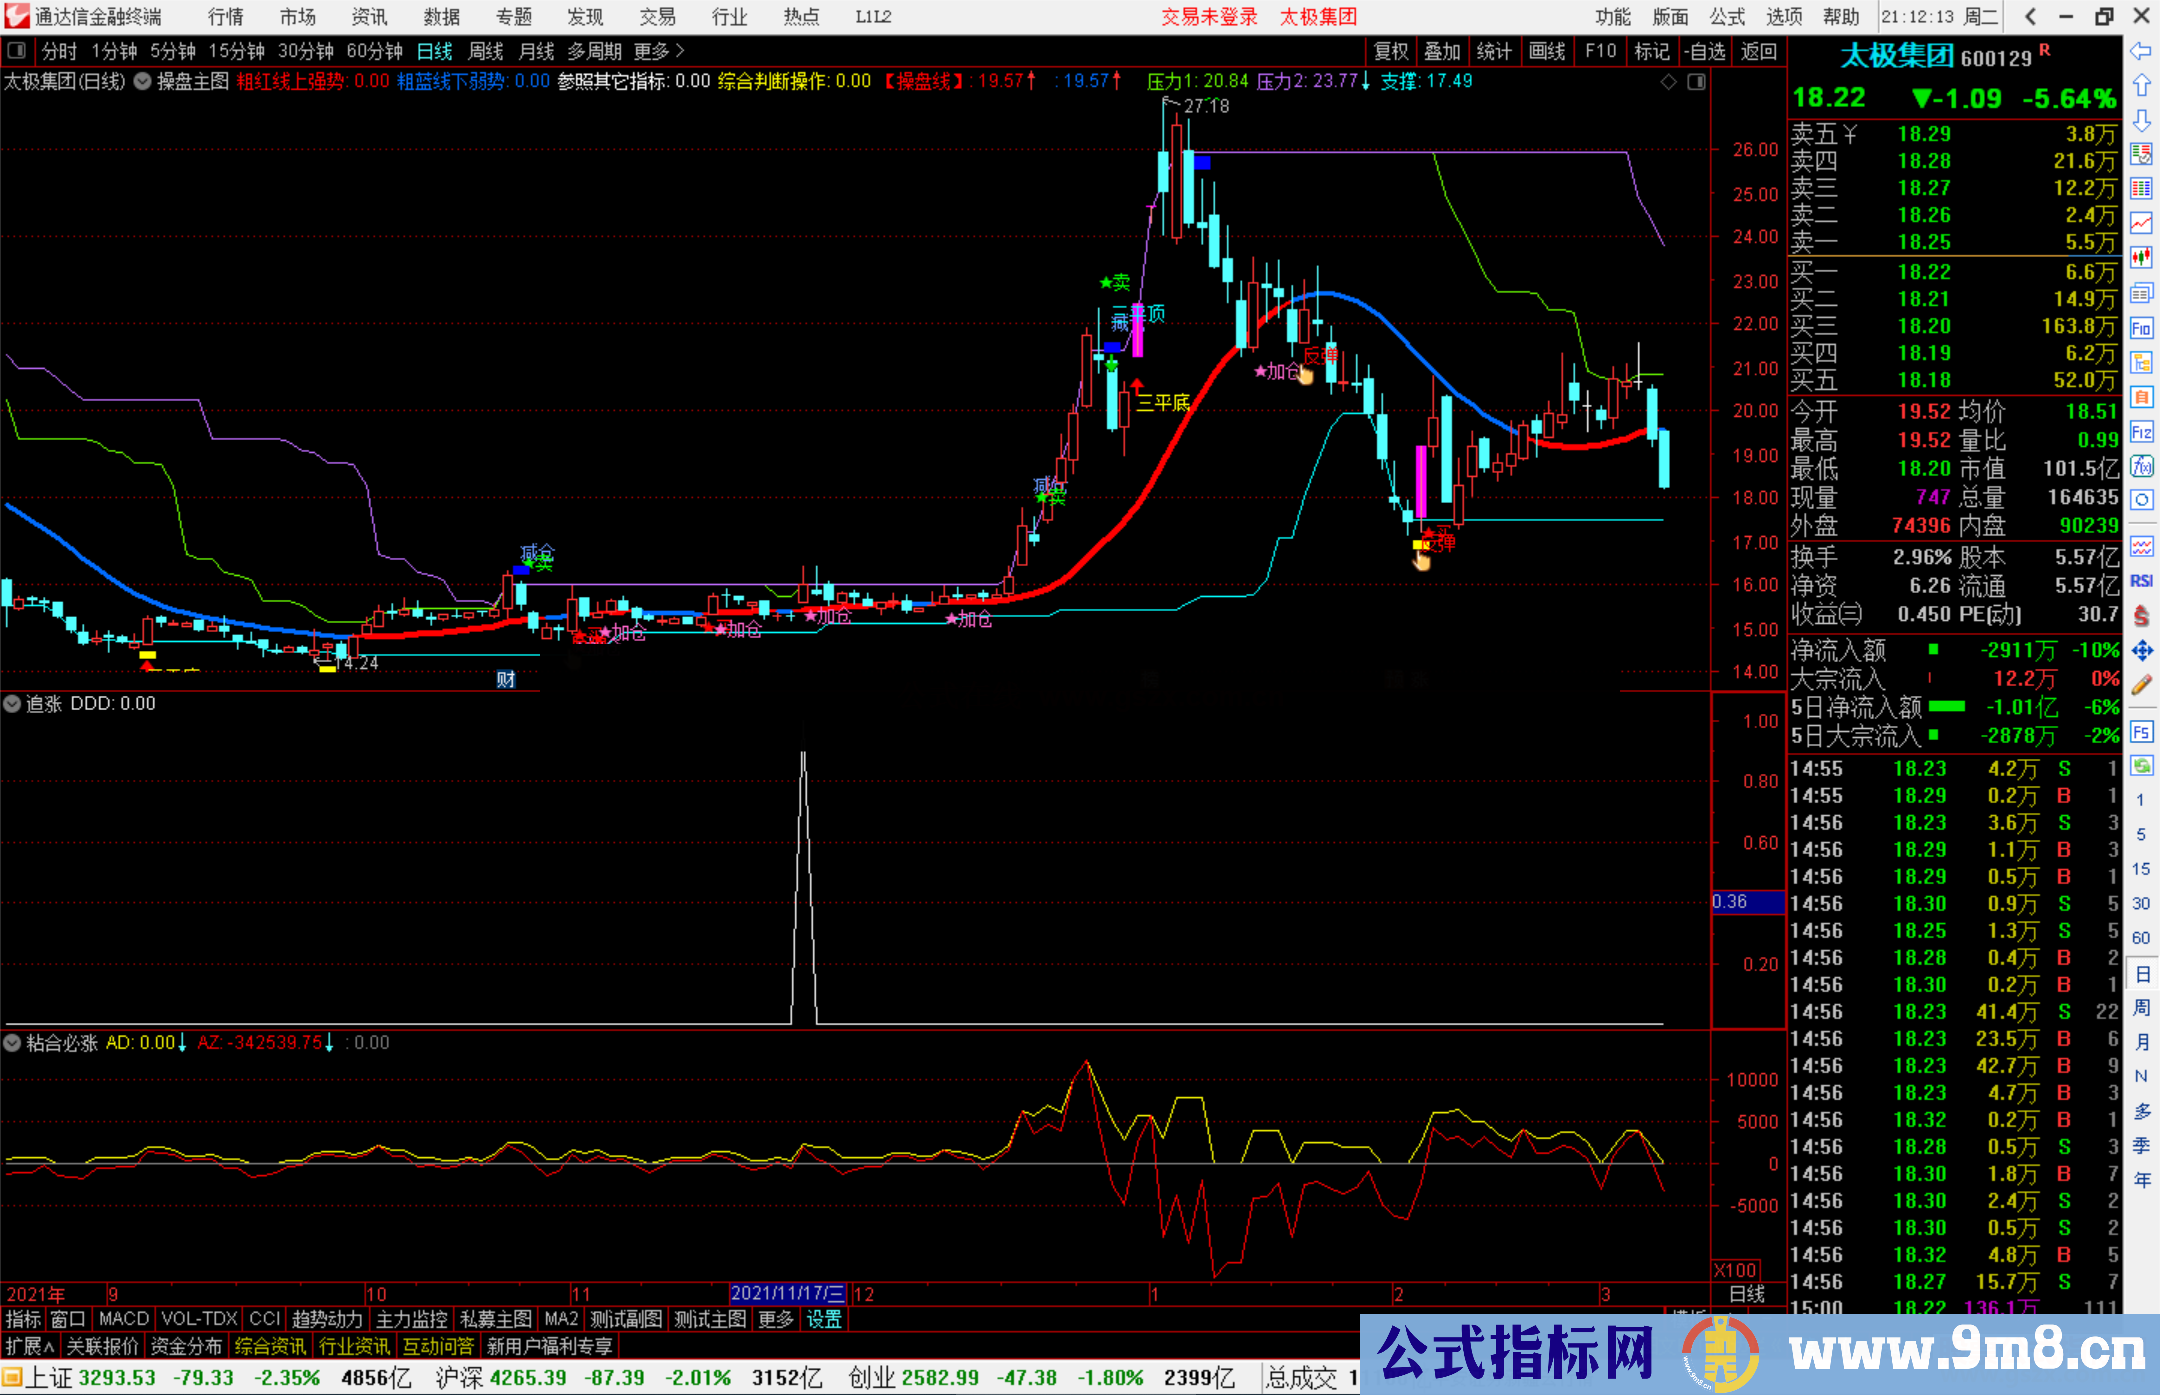The height and width of the screenshot is (1395, 2160).
Task: Click the f(x) formula icon in sidebar
Action: click(x=2141, y=466)
